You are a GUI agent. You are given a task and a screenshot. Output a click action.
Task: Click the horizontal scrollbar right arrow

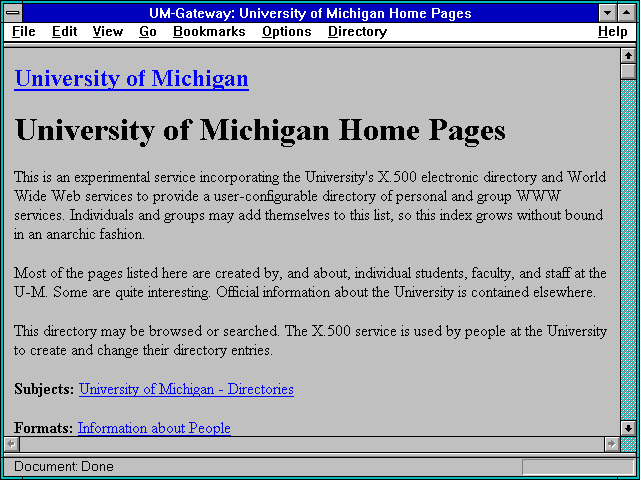pos(611,444)
